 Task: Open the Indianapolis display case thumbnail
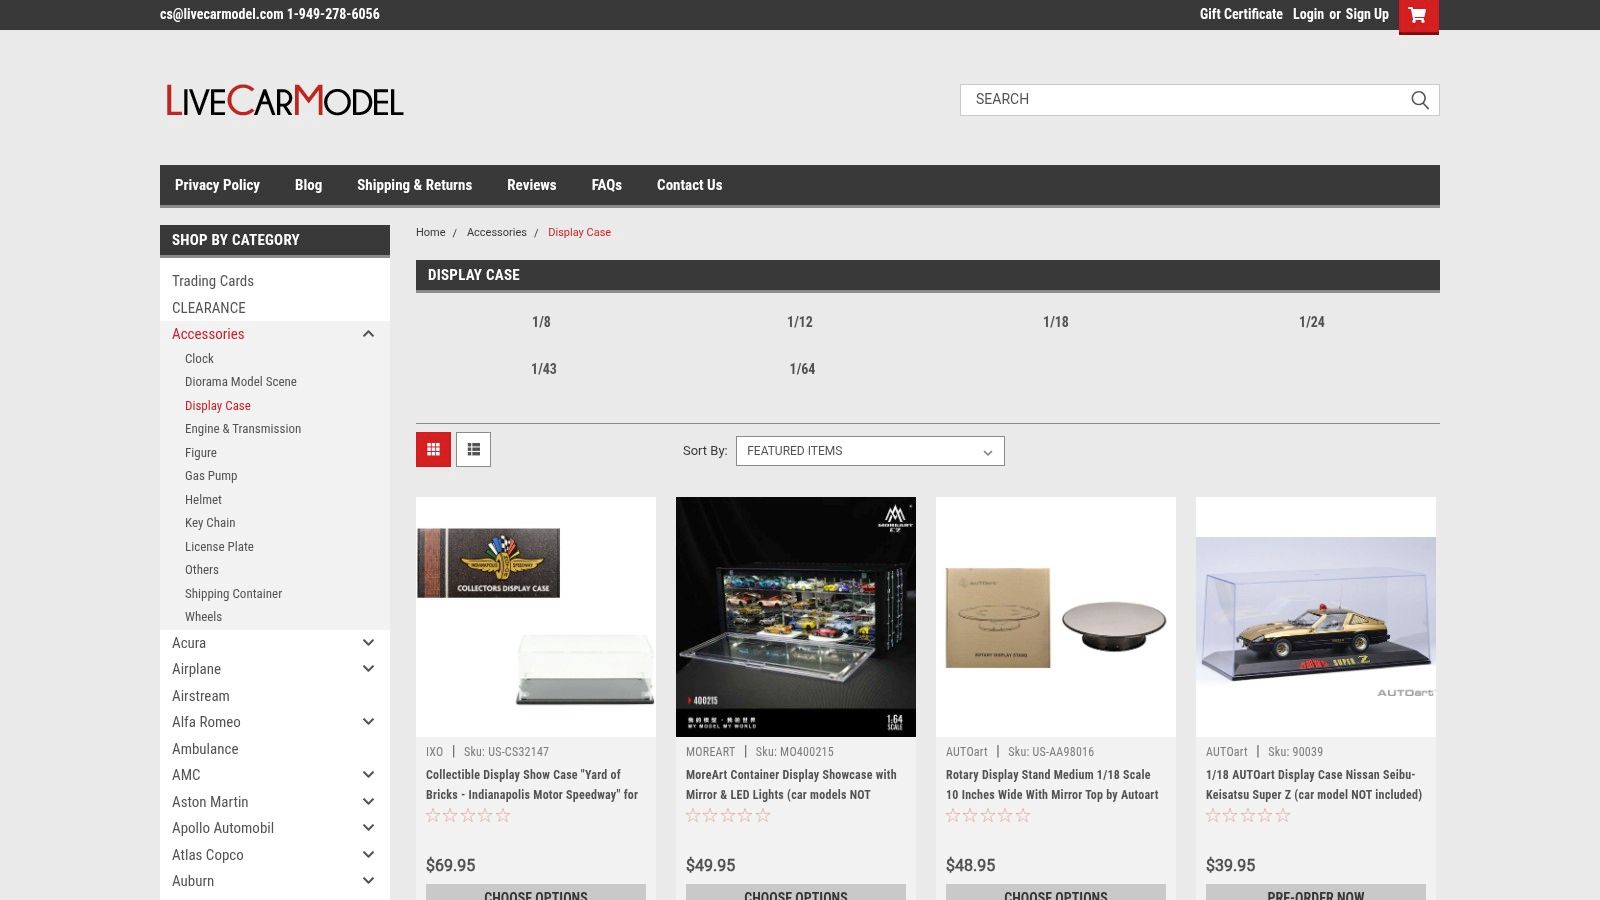(536, 617)
